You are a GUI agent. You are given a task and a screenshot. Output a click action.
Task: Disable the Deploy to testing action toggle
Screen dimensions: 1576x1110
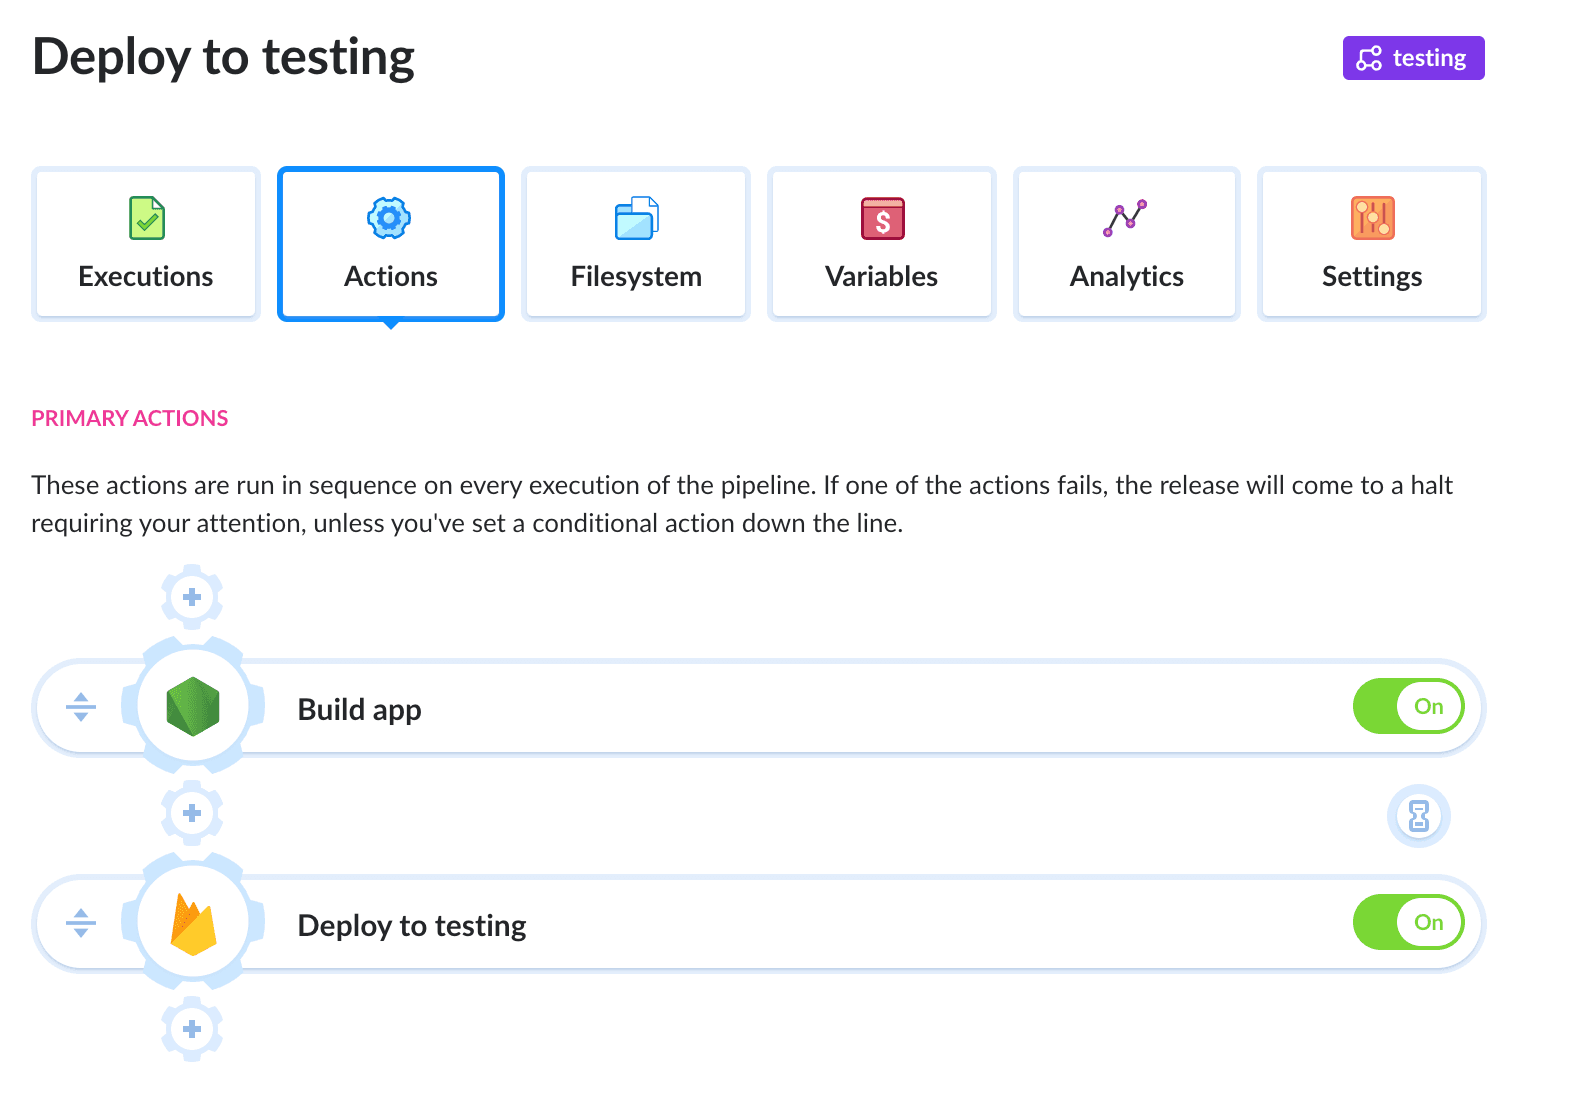[x=1408, y=922]
